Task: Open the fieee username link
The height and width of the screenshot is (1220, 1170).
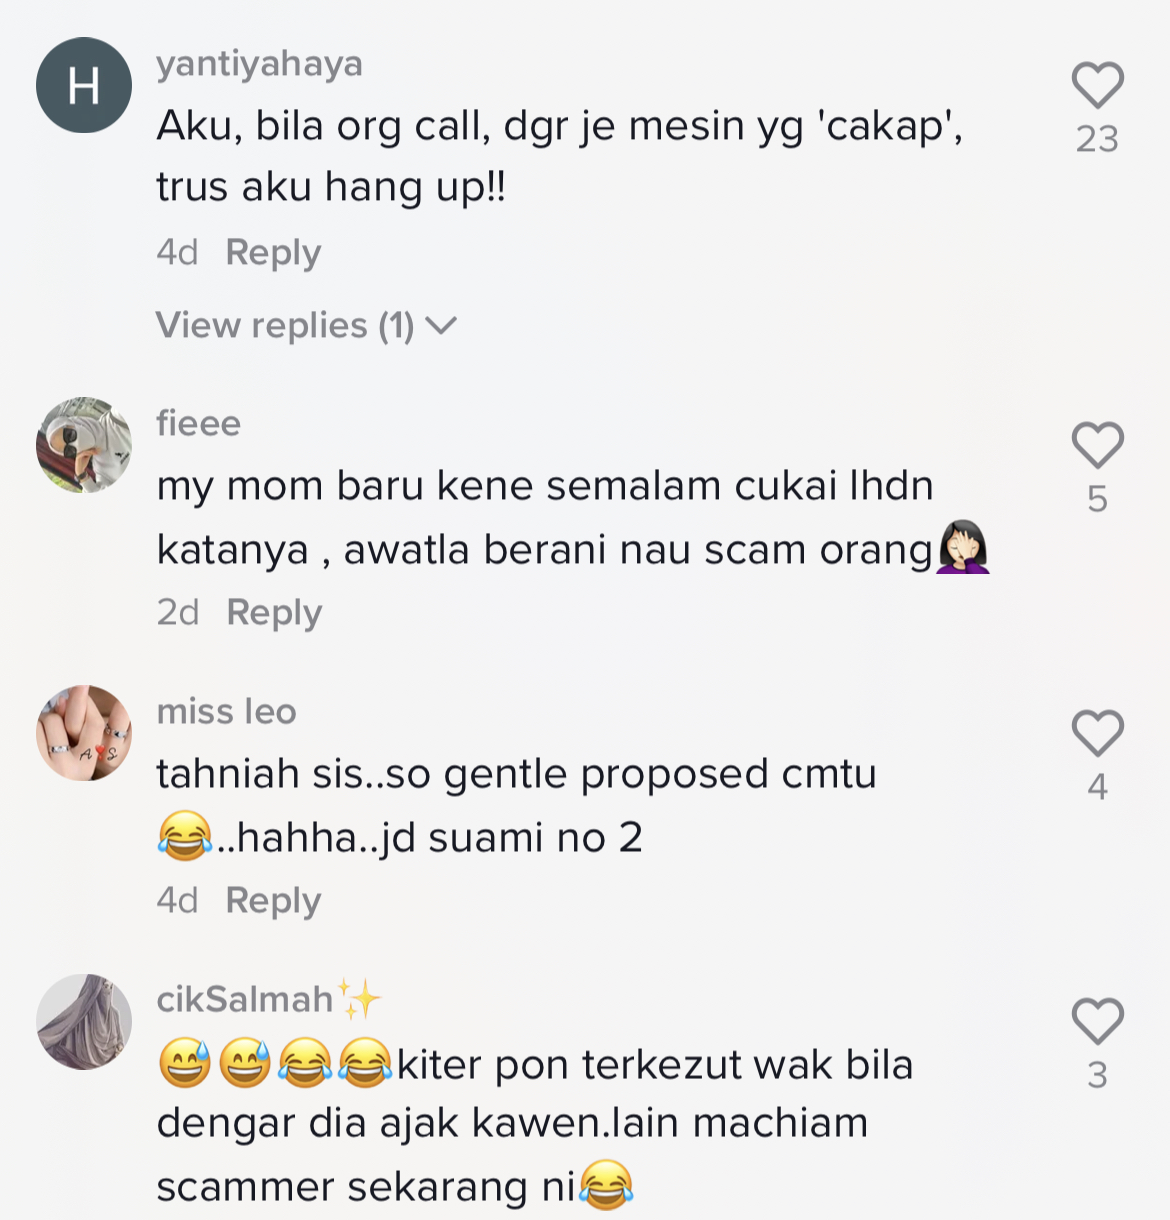Action: pos(198,423)
